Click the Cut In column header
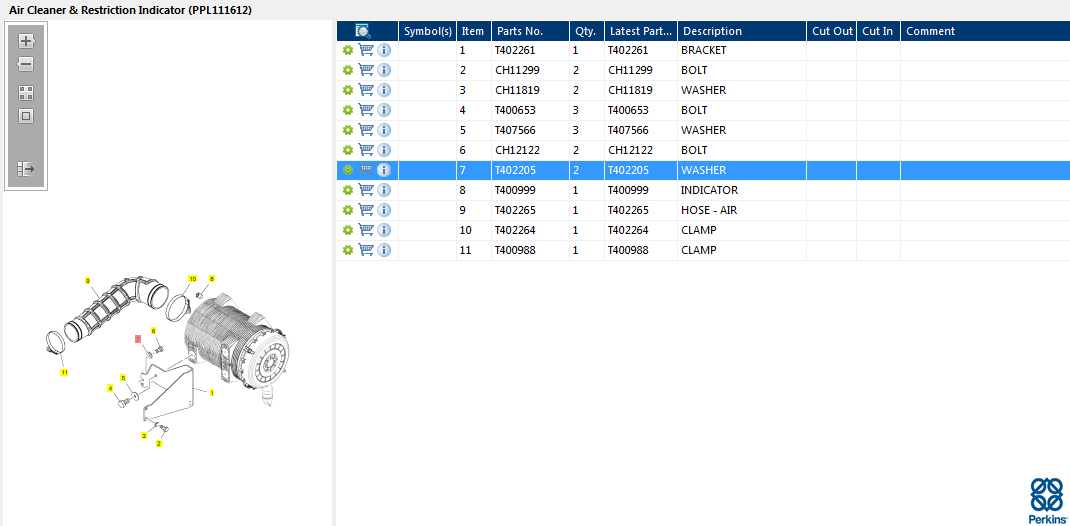 point(878,31)
